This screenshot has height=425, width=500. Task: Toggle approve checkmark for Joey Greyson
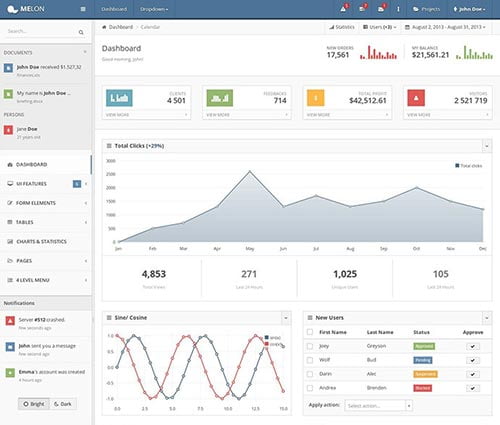(473, 346)
